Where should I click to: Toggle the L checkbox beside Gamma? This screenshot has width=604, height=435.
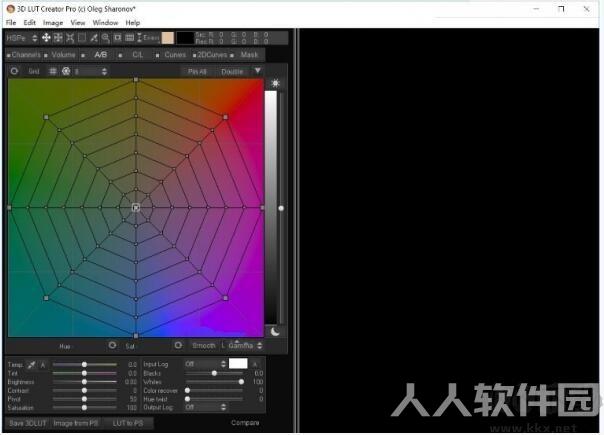pyautogui.click(x=223, y=345)
